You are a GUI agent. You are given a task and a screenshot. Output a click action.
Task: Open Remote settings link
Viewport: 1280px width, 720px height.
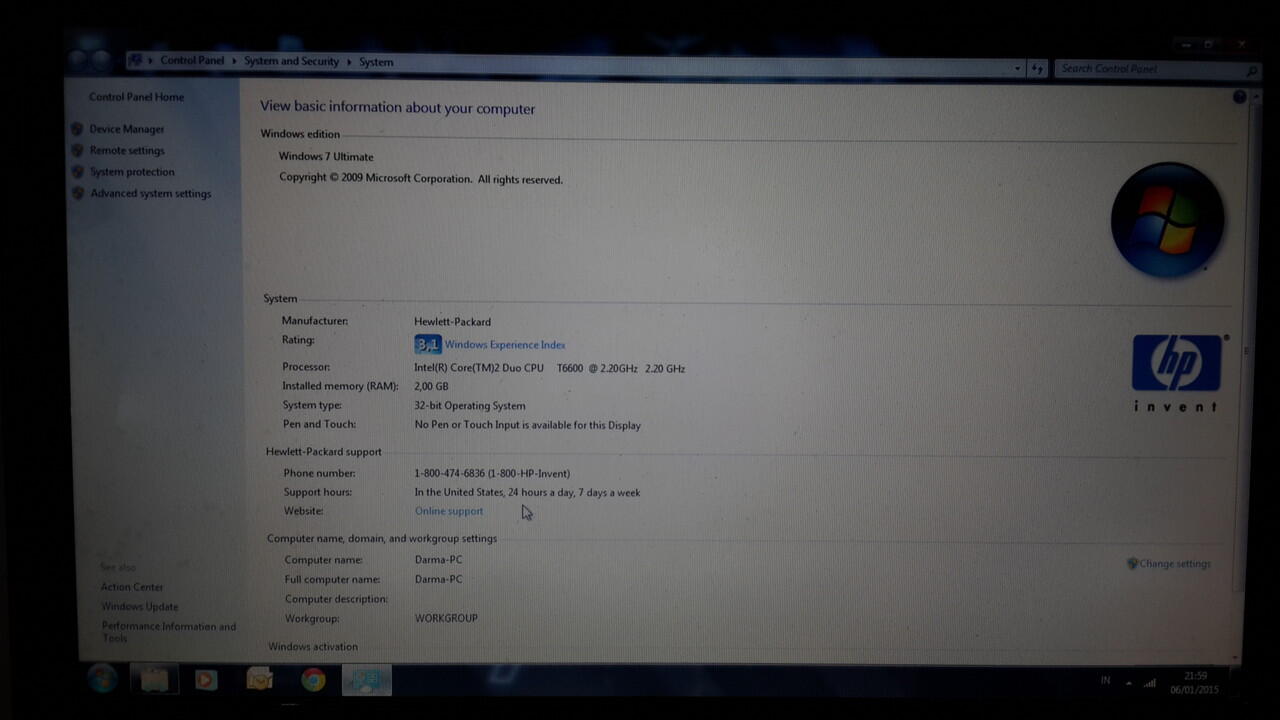pyautogui.click(x=127, y=151)
